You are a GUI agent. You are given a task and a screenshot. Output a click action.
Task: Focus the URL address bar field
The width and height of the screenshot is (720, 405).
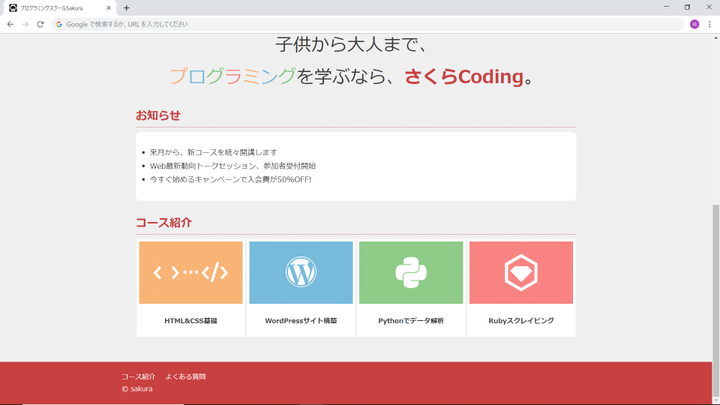click(367, 24)
